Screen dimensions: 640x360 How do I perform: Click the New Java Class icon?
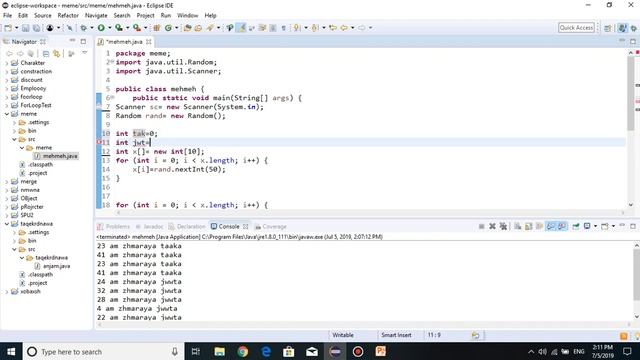168,28
